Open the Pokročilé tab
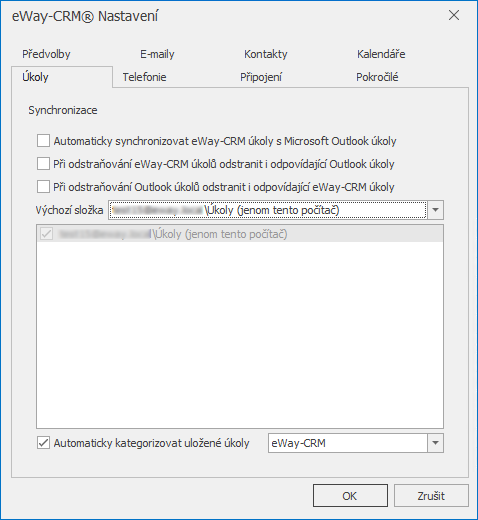The height and width of the screenshot is (520, 478). click(x=377, y=77)
